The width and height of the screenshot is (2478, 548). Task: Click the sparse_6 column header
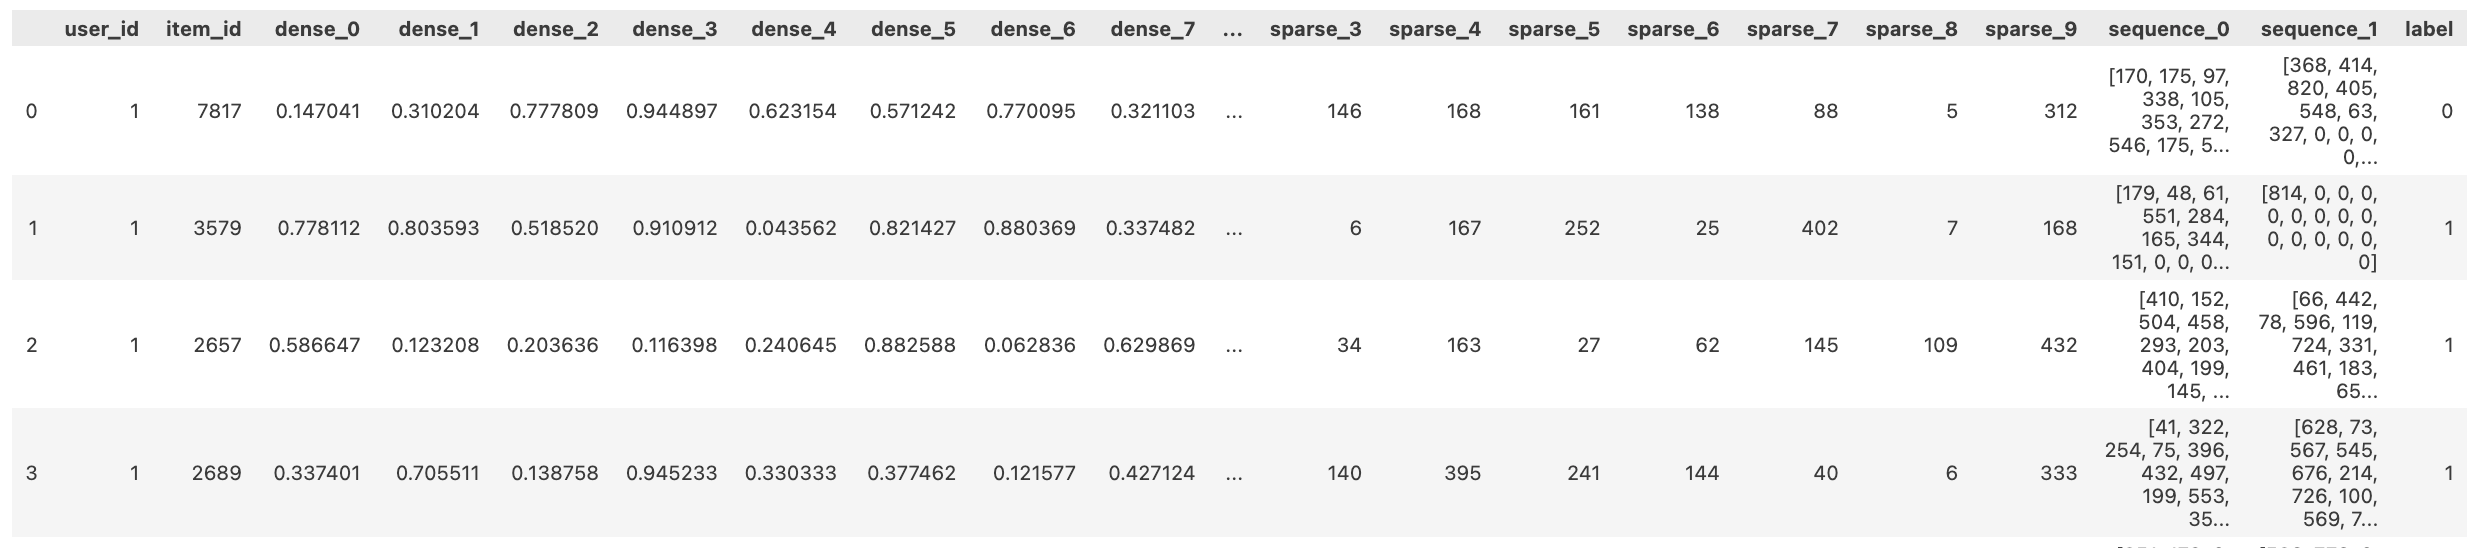coord(1673,29)
